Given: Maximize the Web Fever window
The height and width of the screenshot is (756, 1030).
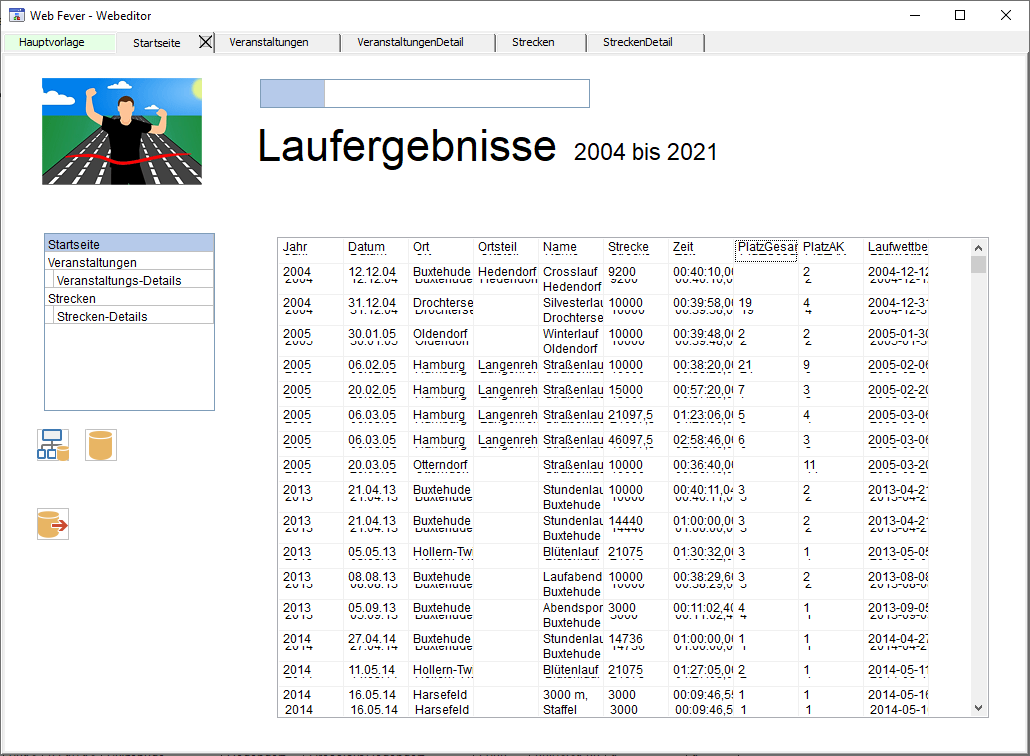Looking at the screenshot, I should point(960,15).
